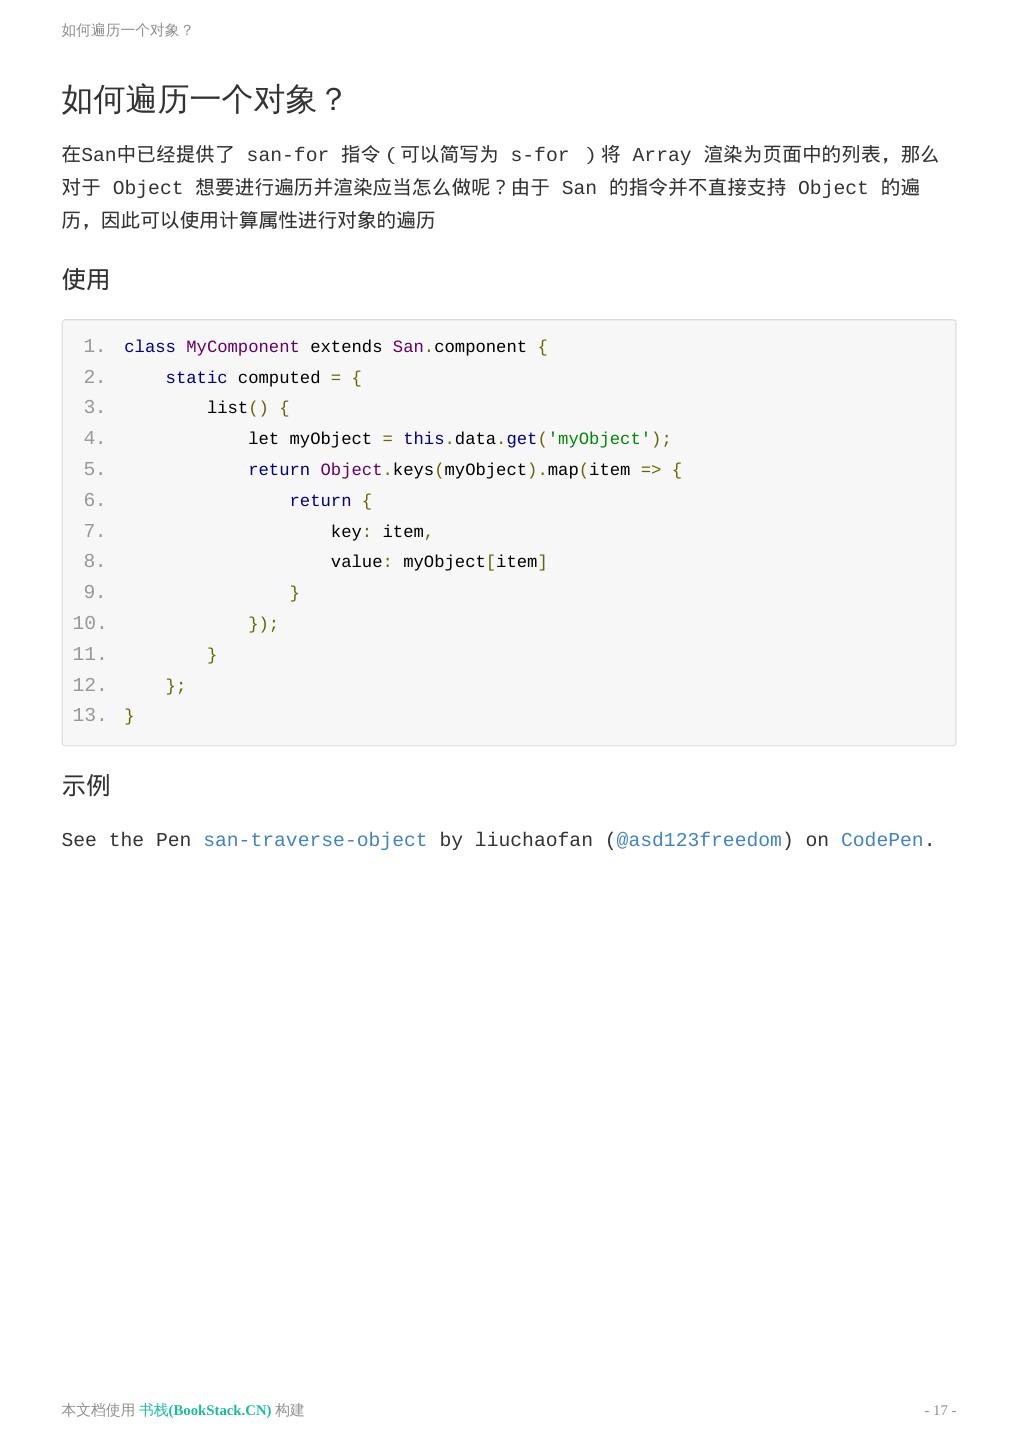This screenshot has height=1440, width=1019.
Task: Open the 书栈(BookStack.CN) footer link
Action: (205, 1410)
